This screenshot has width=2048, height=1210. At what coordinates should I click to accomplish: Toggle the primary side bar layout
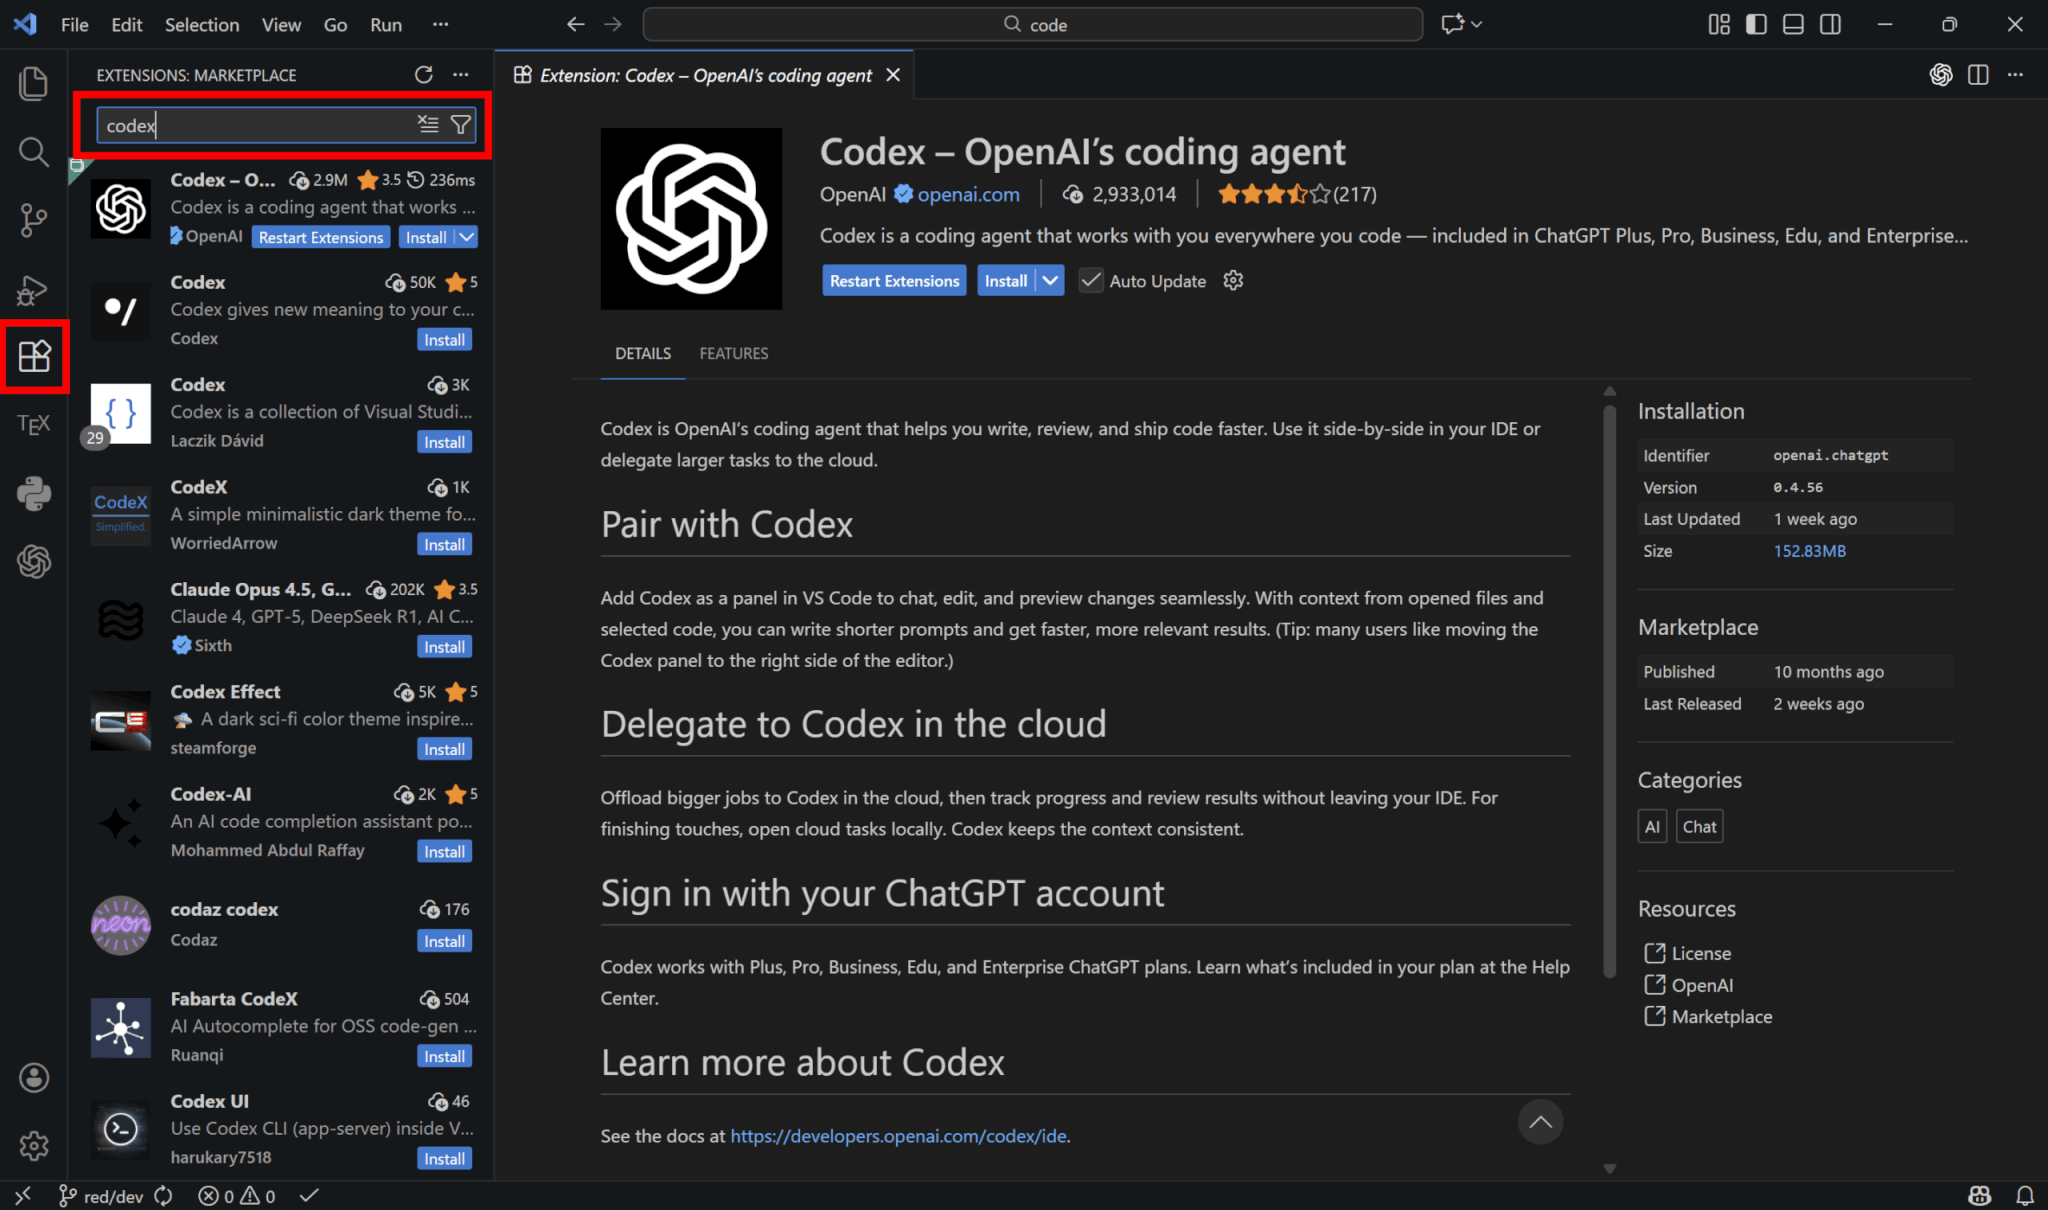pyautogui.click(x=1756, y=25)
